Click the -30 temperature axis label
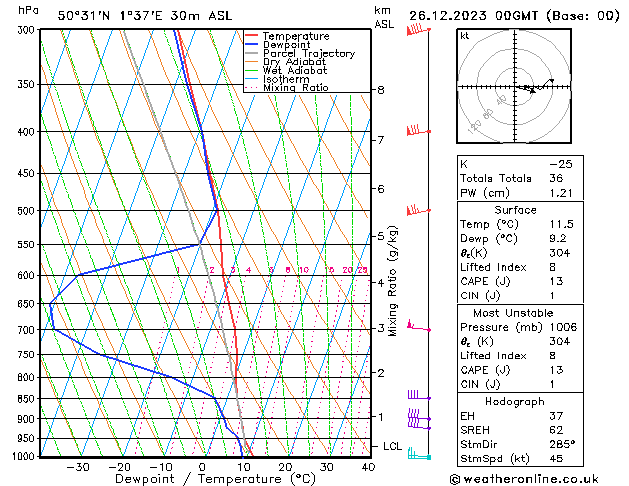This screenshot has width=629, height=486. coord(78,467)
